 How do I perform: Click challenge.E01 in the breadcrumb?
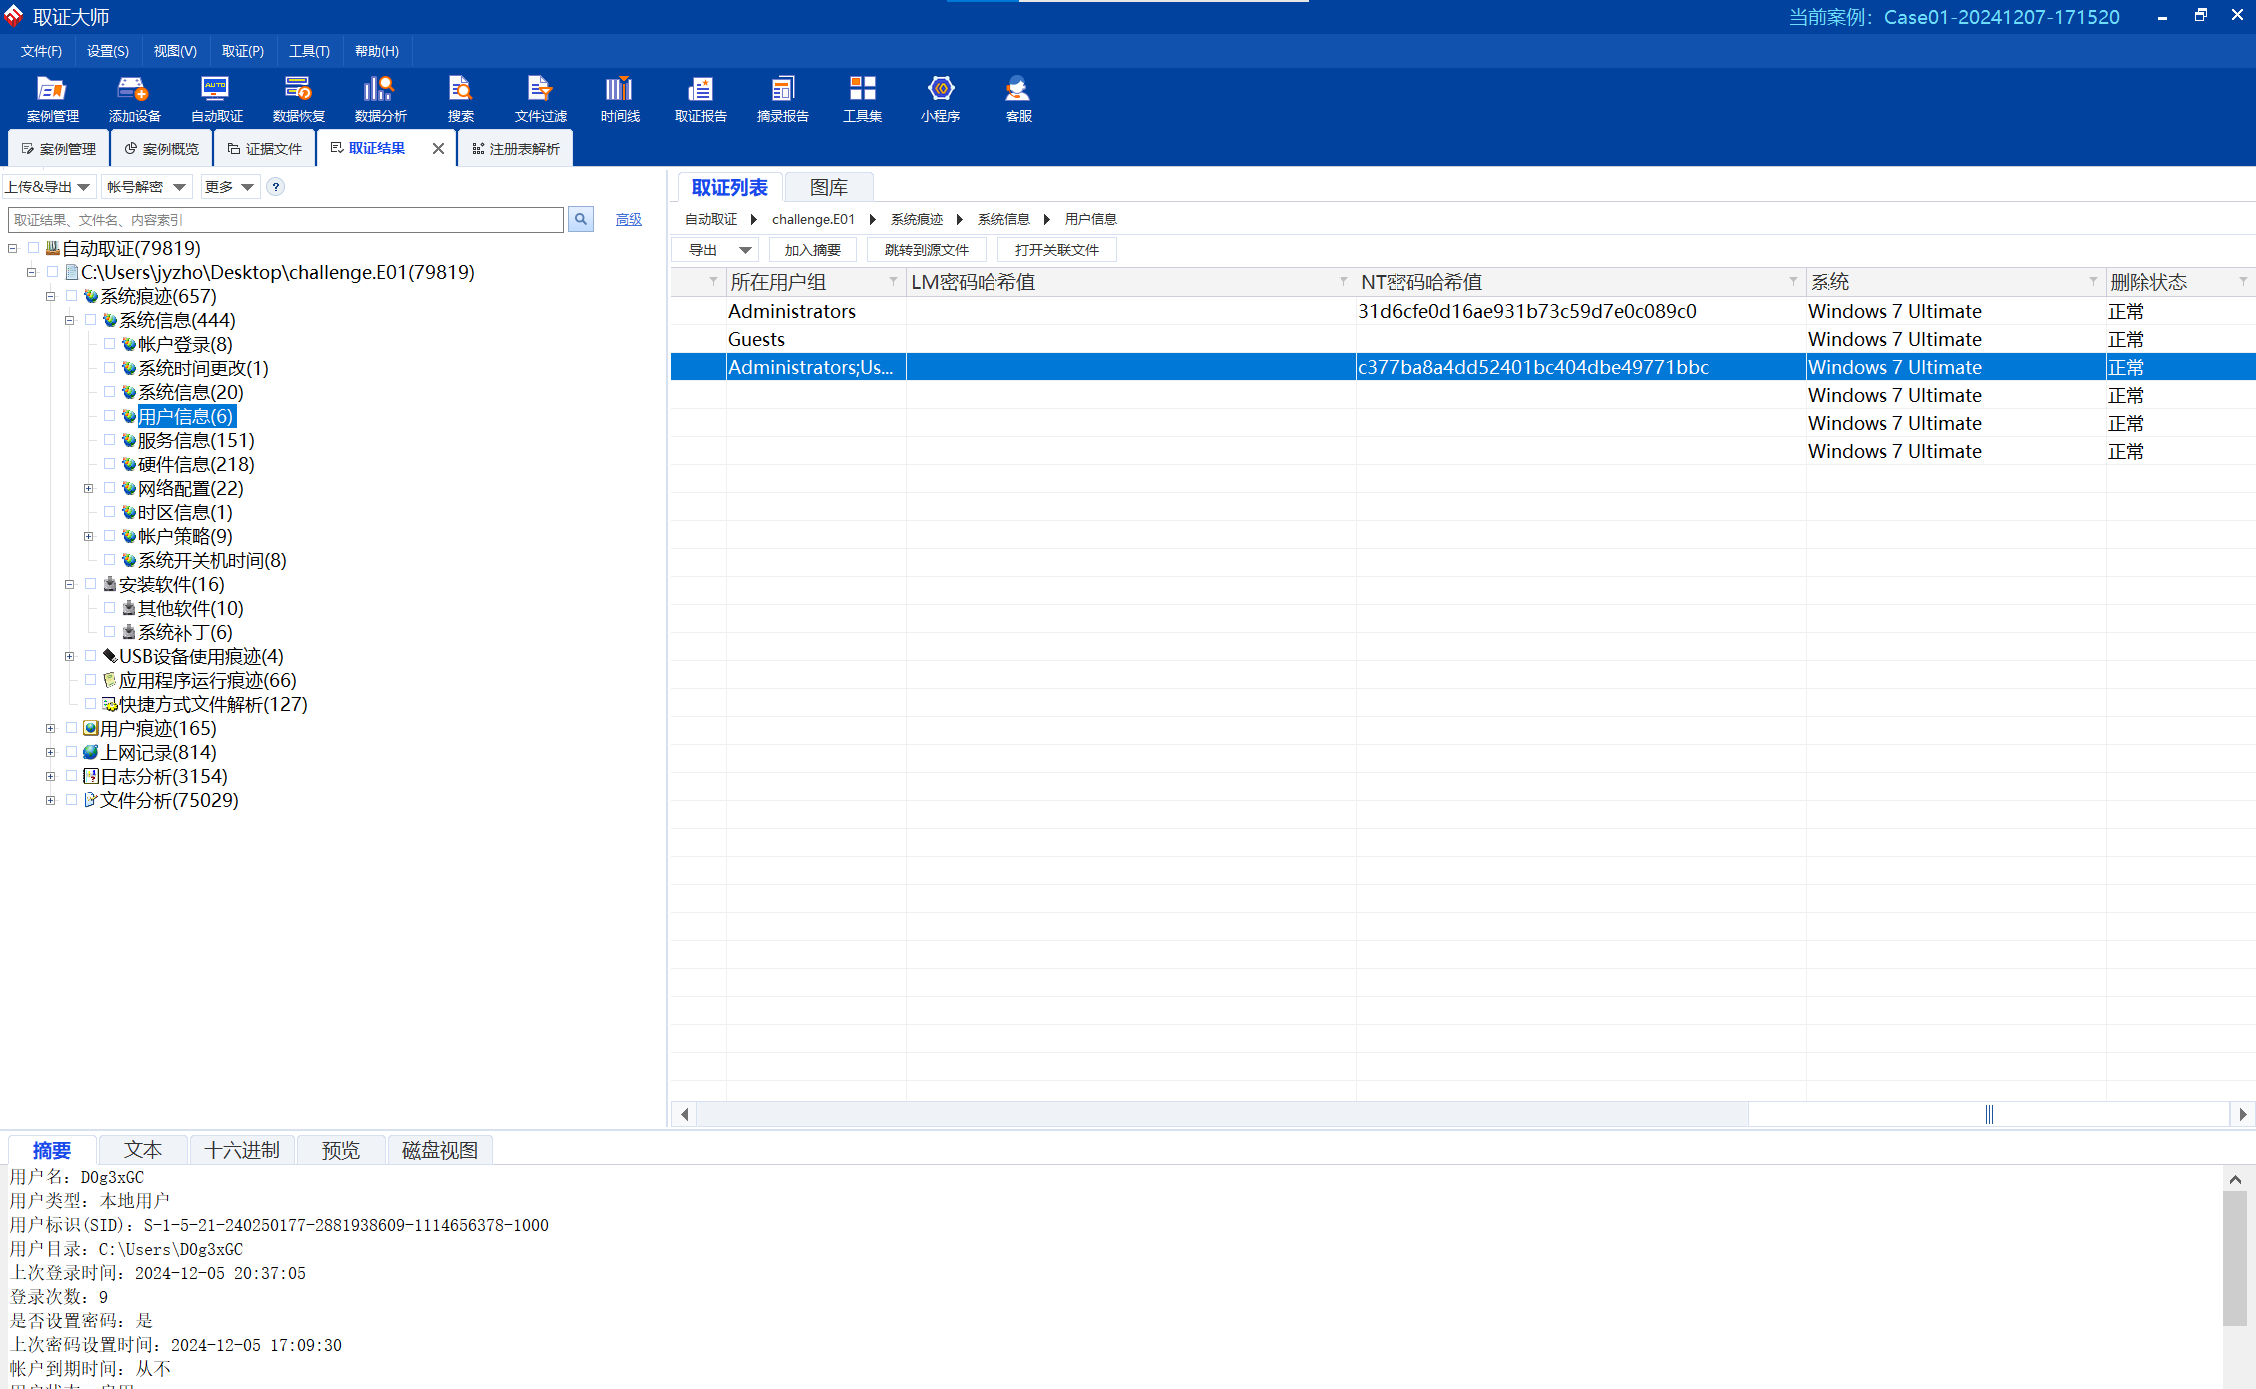click(x=813, y=219)
